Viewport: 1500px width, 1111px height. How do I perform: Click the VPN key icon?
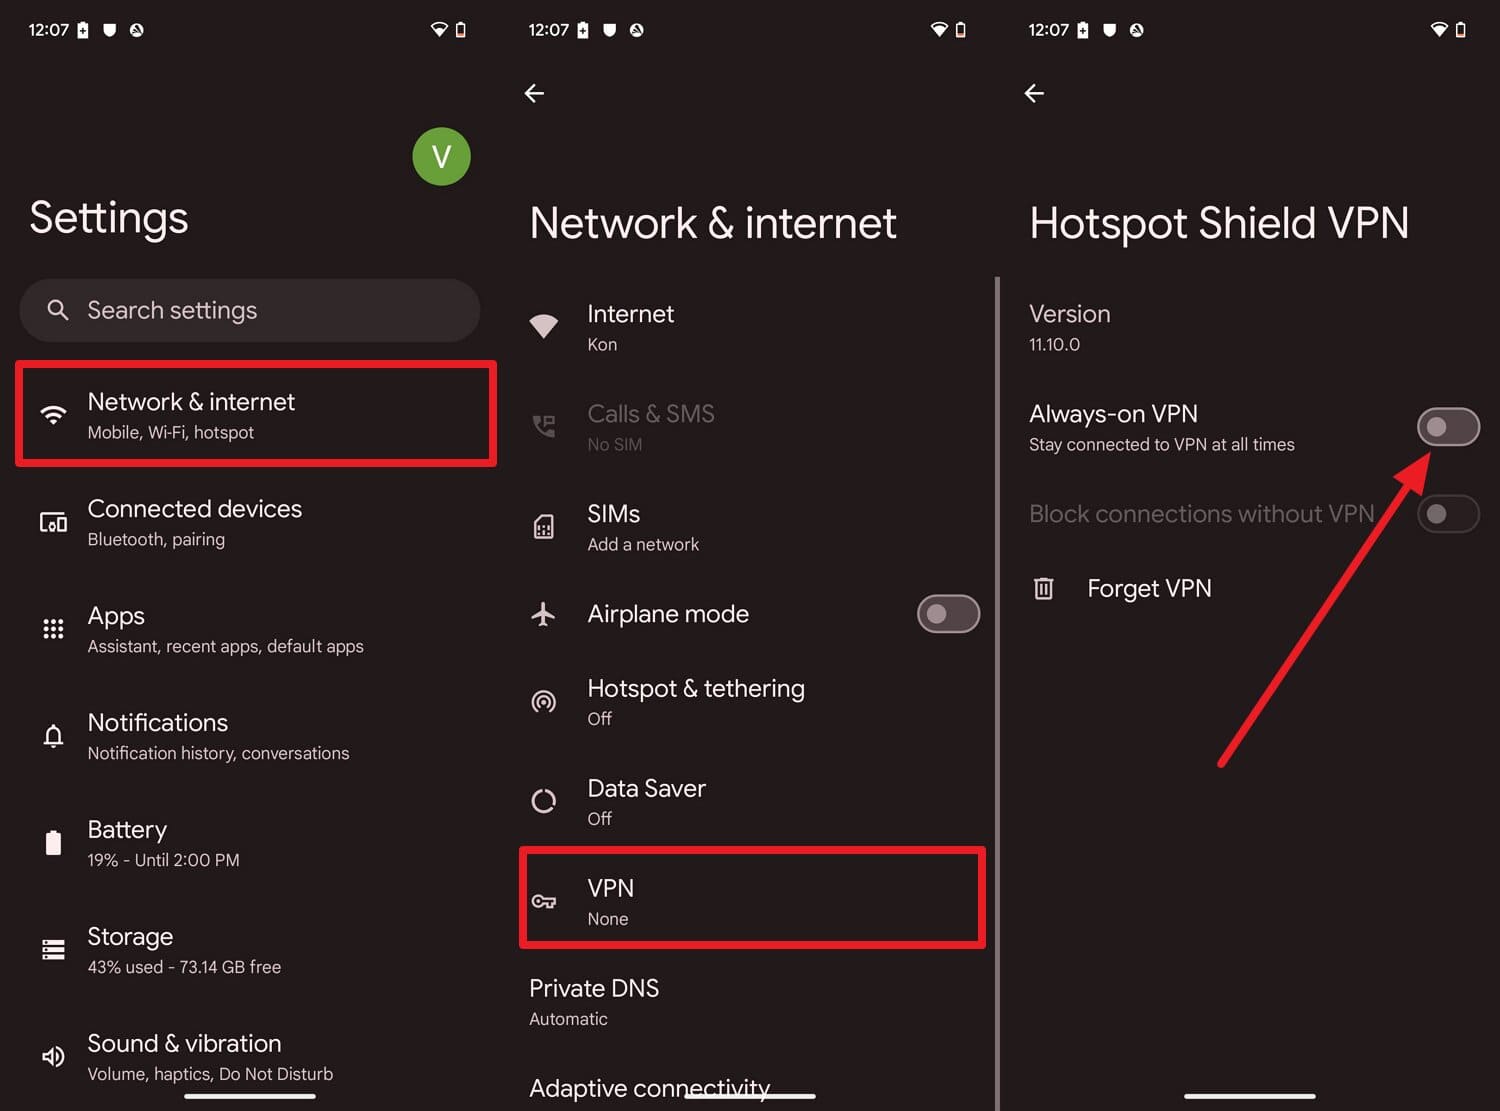[543, 901]
